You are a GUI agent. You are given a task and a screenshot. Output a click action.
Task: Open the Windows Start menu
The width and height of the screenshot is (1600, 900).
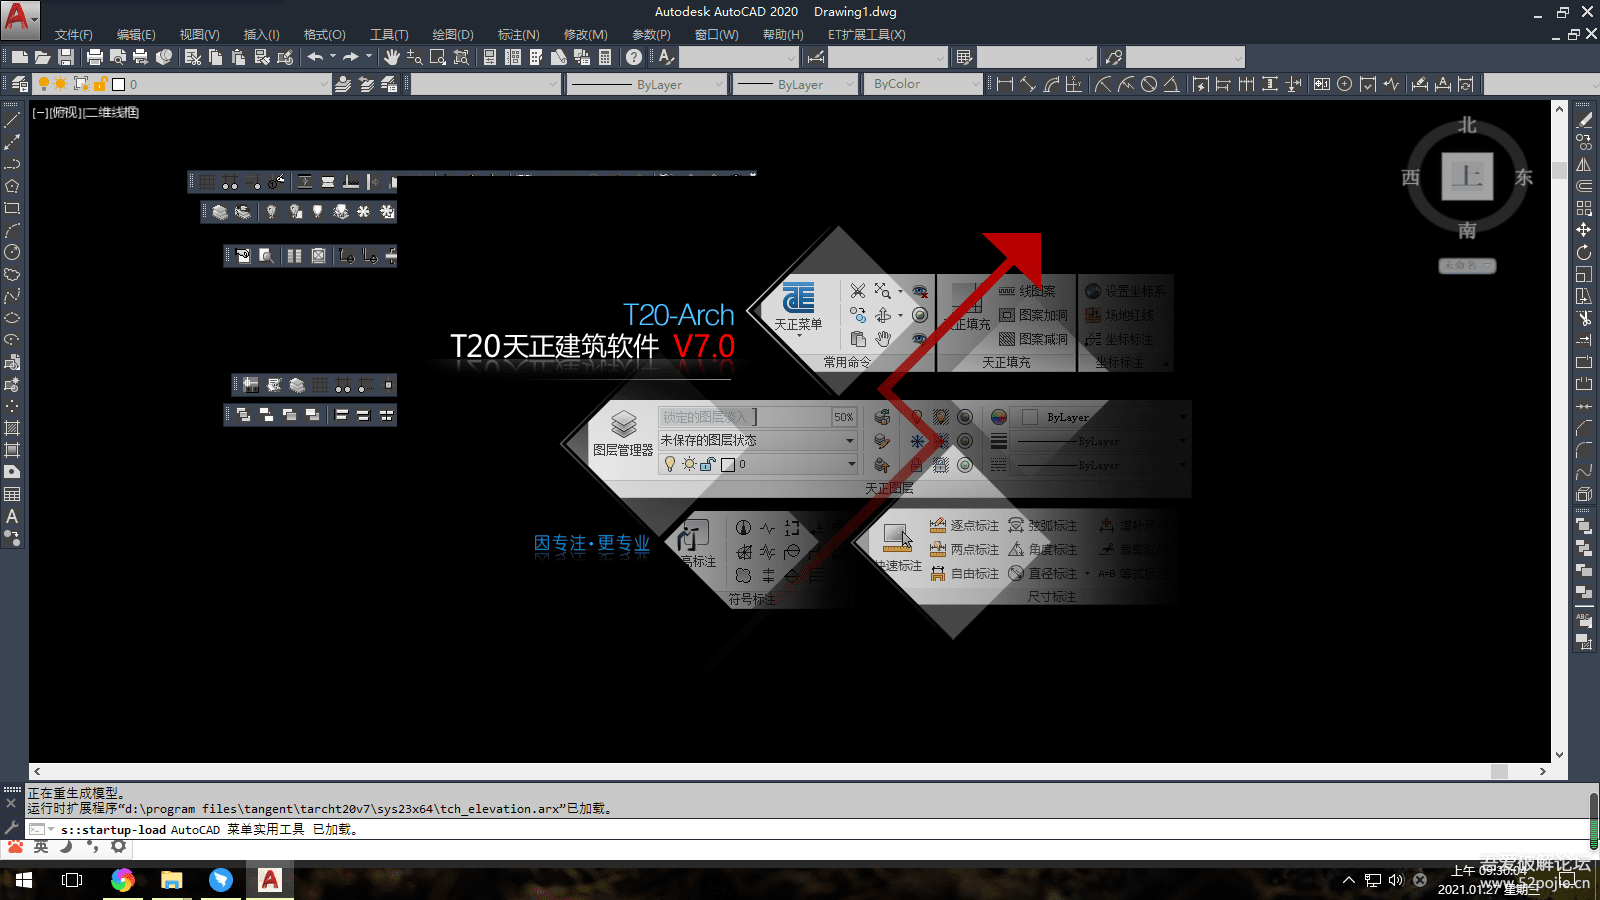tap(23, 880)
